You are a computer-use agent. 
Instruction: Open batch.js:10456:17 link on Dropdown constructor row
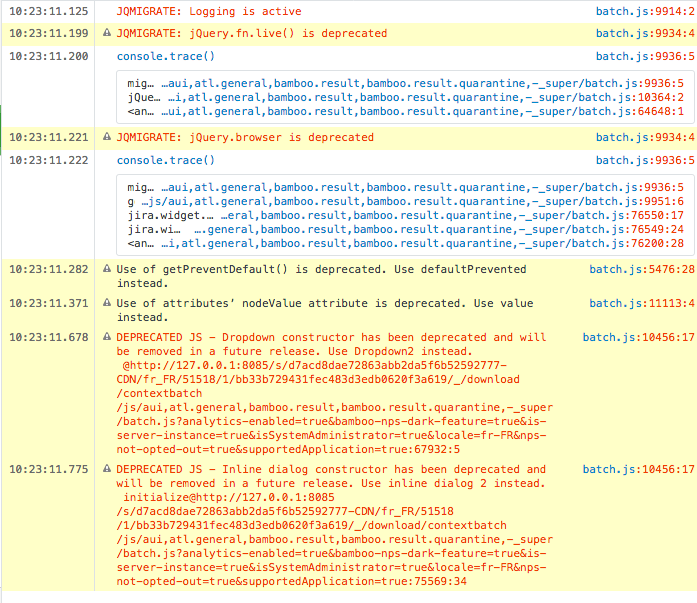point(638,337)
